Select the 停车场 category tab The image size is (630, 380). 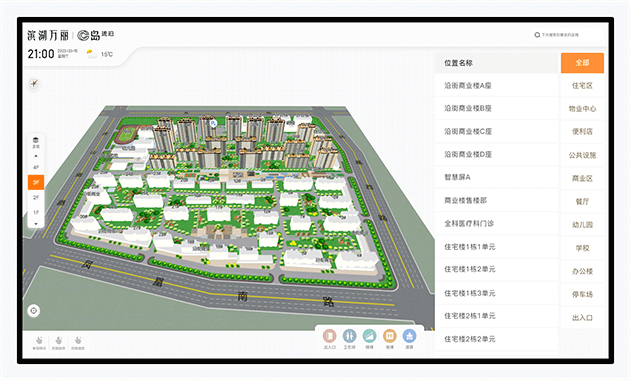coord(582,294)
